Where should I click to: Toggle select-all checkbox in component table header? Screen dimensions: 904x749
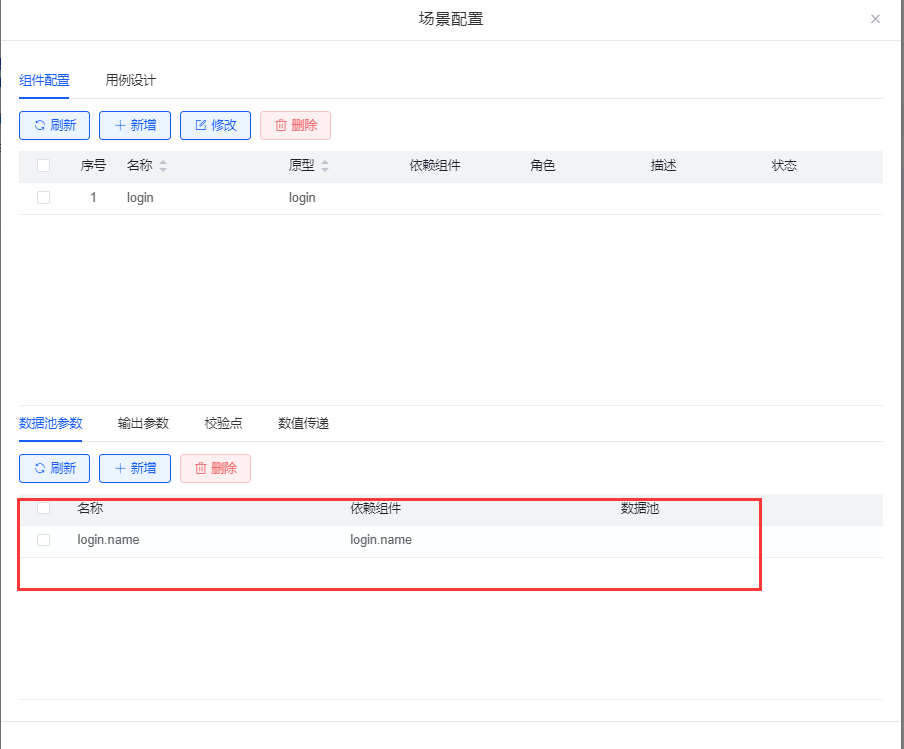[43, 166]
